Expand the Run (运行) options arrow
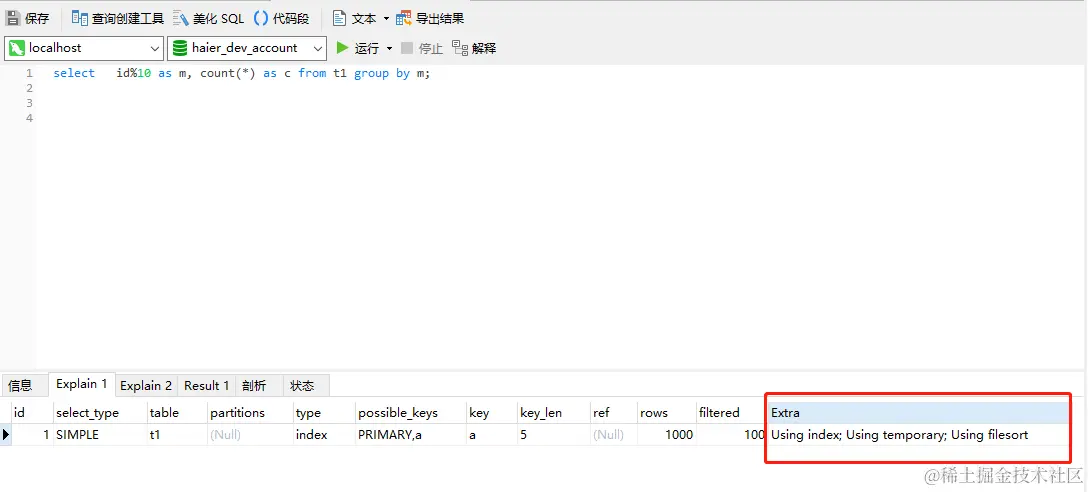1090x492 pixels. coord(389,48)
